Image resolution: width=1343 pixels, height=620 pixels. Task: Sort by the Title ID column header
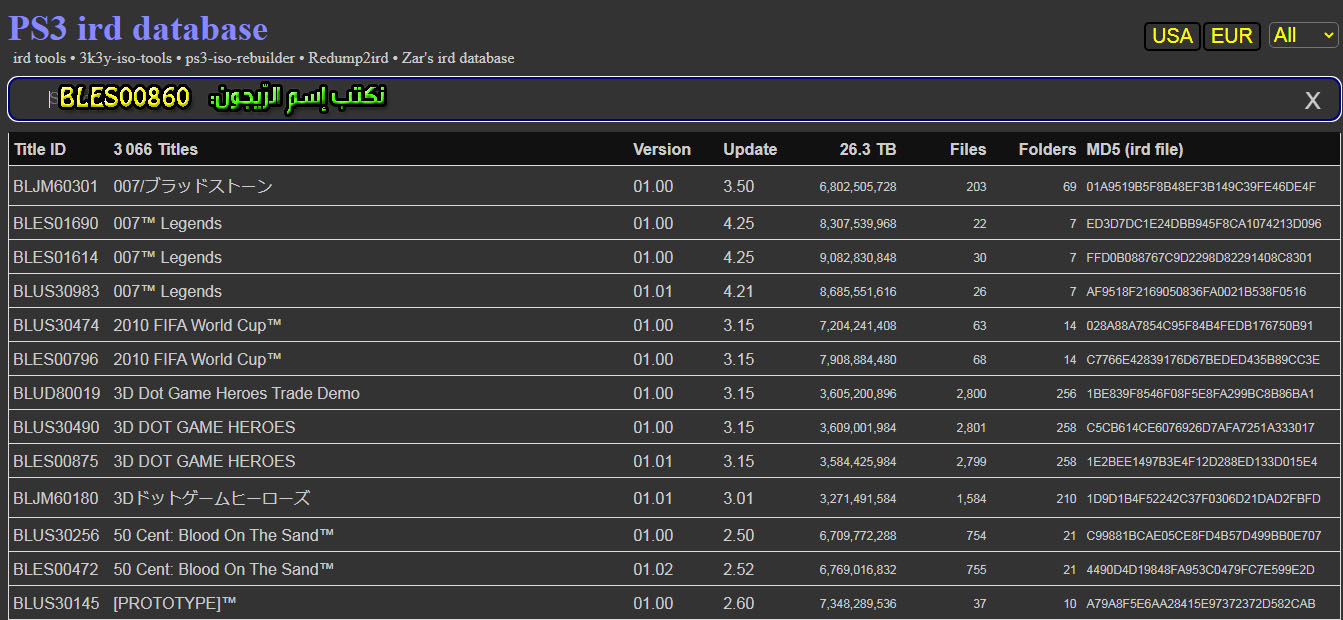tap(40, 149)
